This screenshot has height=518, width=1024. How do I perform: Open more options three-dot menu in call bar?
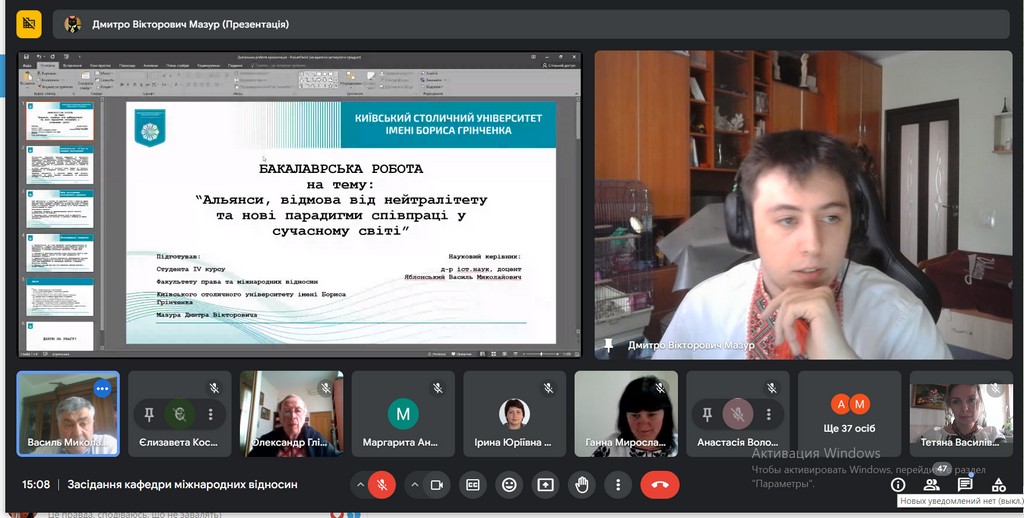pyautogui.click(x=618, y=485)
